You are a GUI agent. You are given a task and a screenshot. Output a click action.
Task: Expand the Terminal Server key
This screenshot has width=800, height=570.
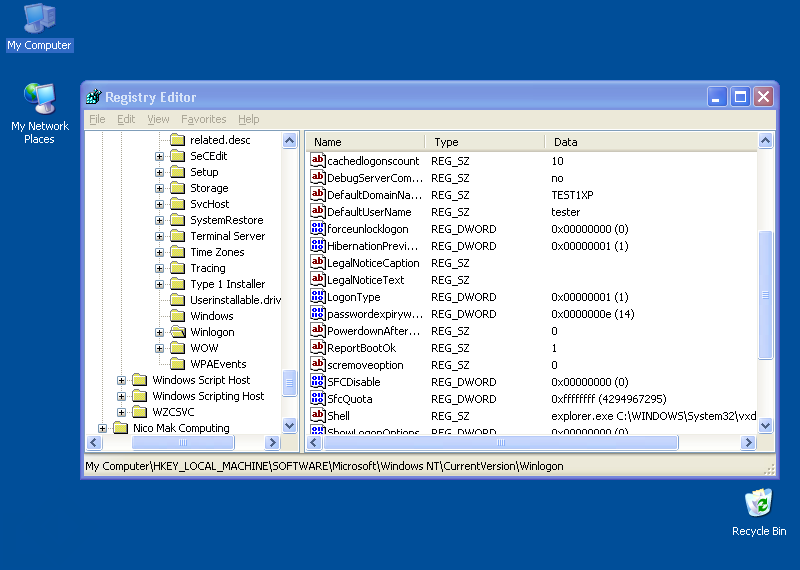click(x=159, y=236)
